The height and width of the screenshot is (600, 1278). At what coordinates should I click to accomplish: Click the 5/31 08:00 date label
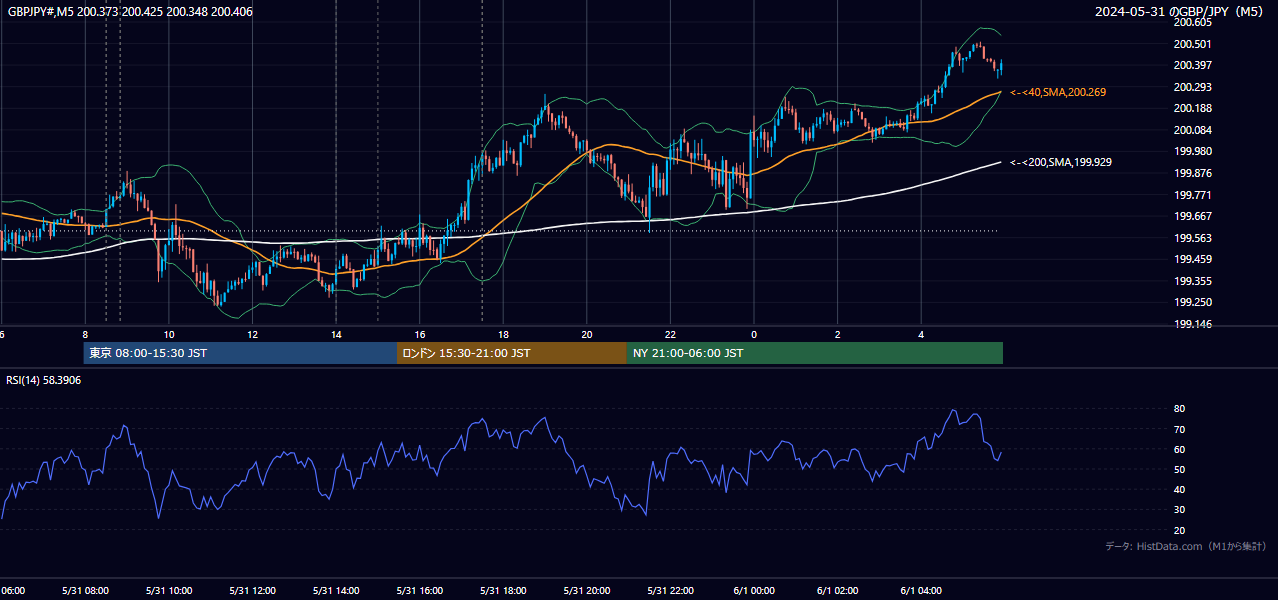pyautogui.click(x=85, y=590)
